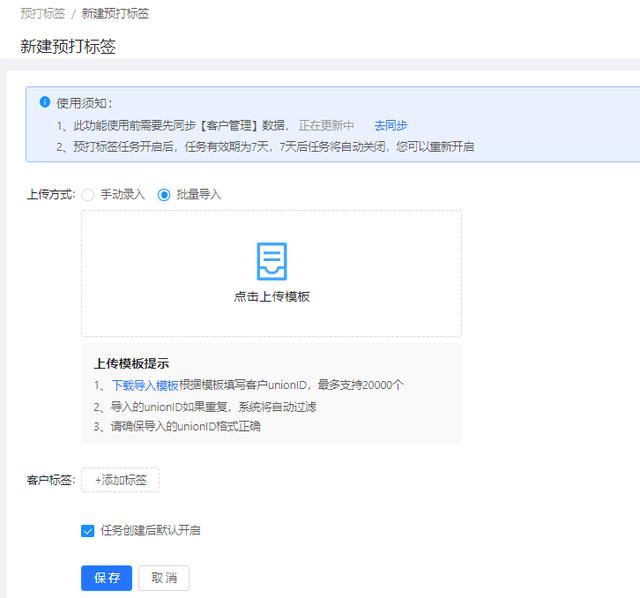Toggle the 任务创建后默认开启 checkbox
Screen dimensions: 640x598
pyautogui.click(x=87, y=531)
